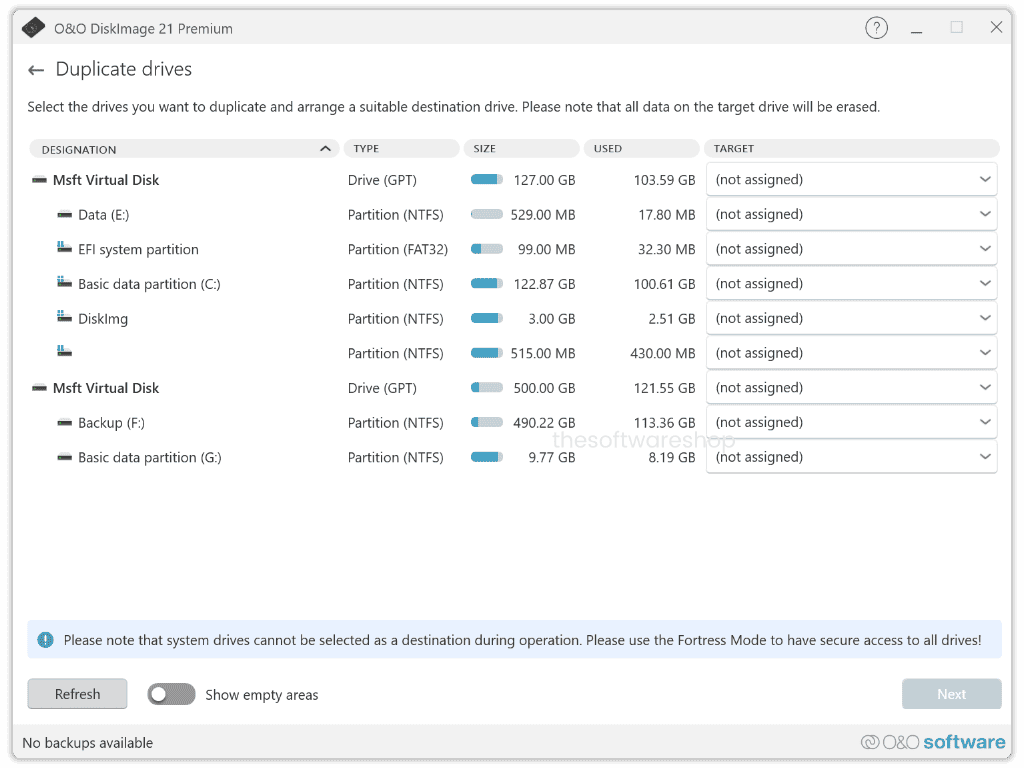The width and height of the screenshot is (1024, 768).
Task: Select the Backup (F:) partition
Action: 112,423
